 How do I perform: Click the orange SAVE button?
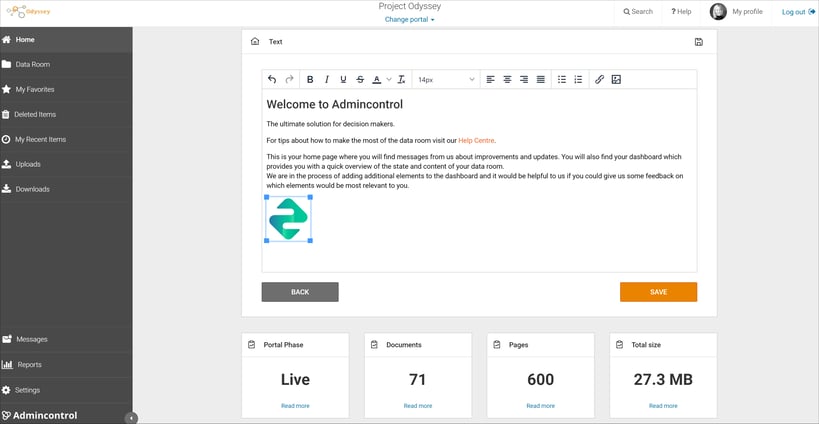coord(658,292)
